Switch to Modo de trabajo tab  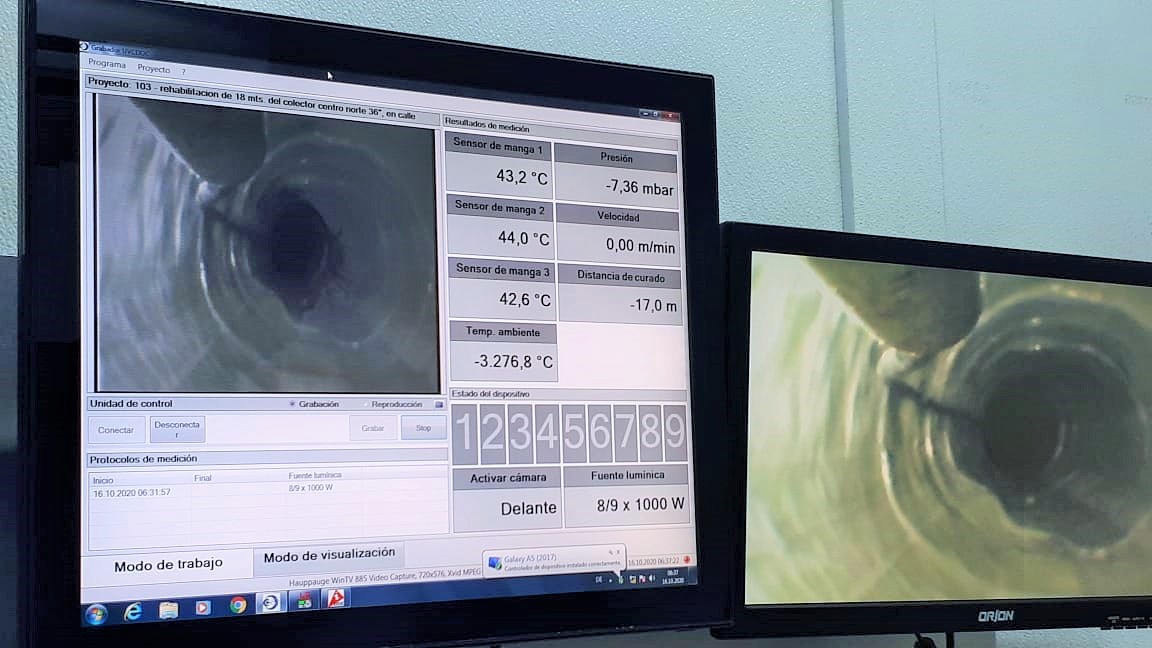click(168, 565)
